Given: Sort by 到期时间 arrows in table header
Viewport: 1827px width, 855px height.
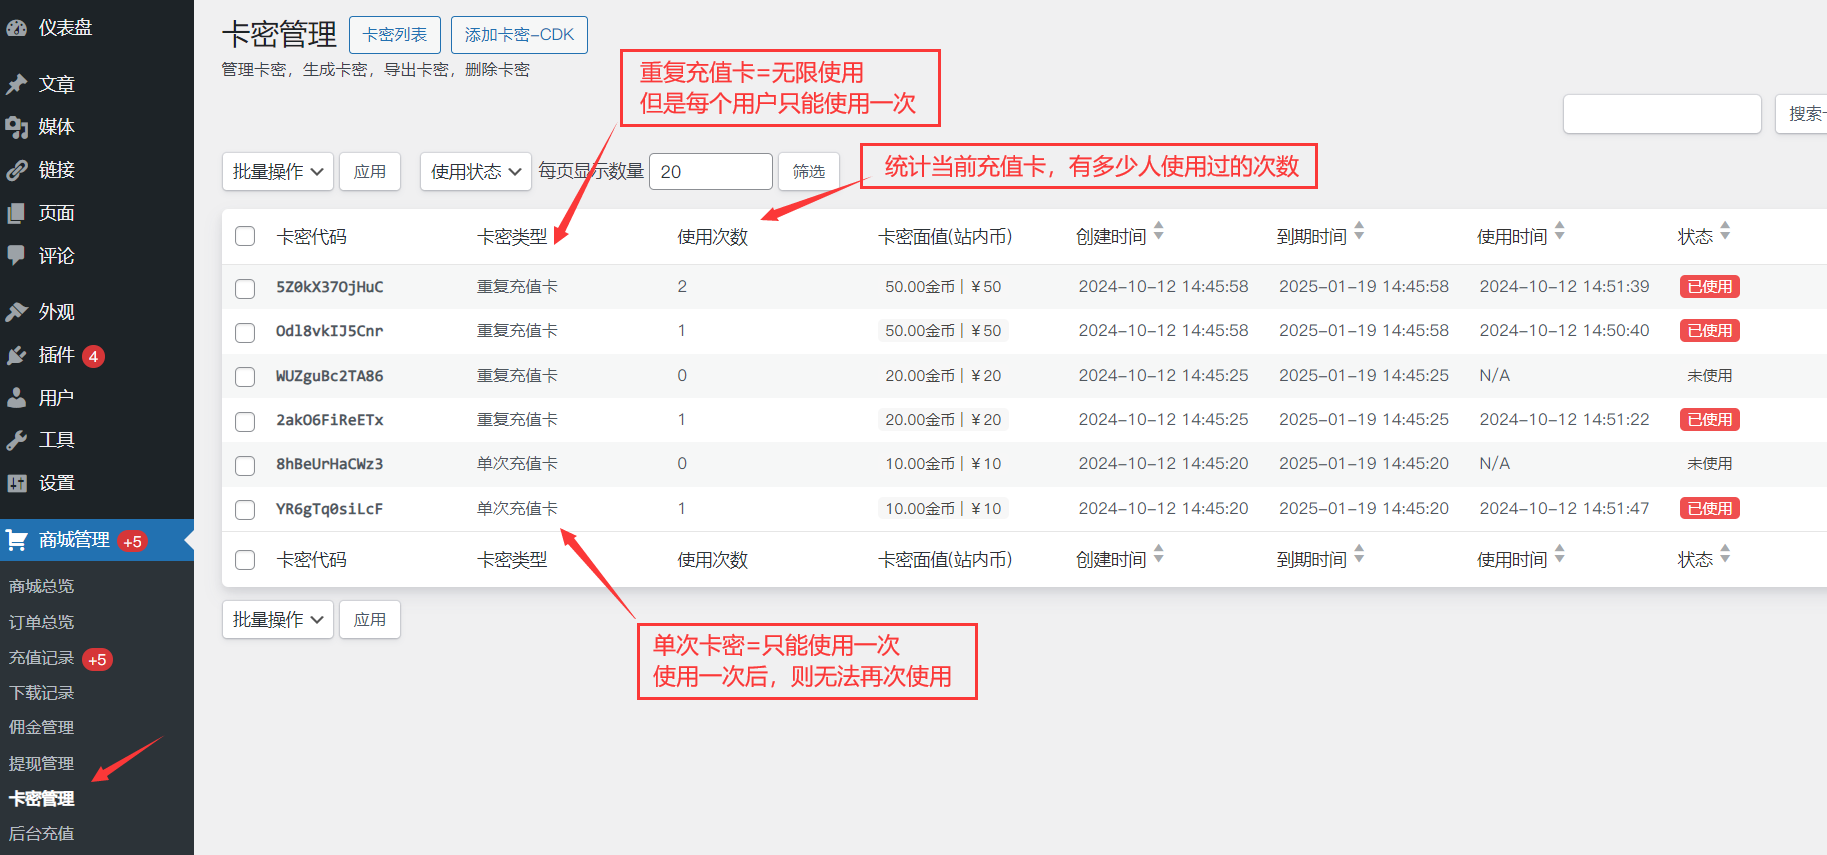Looking at the screenshot, I should point(1359,231).
